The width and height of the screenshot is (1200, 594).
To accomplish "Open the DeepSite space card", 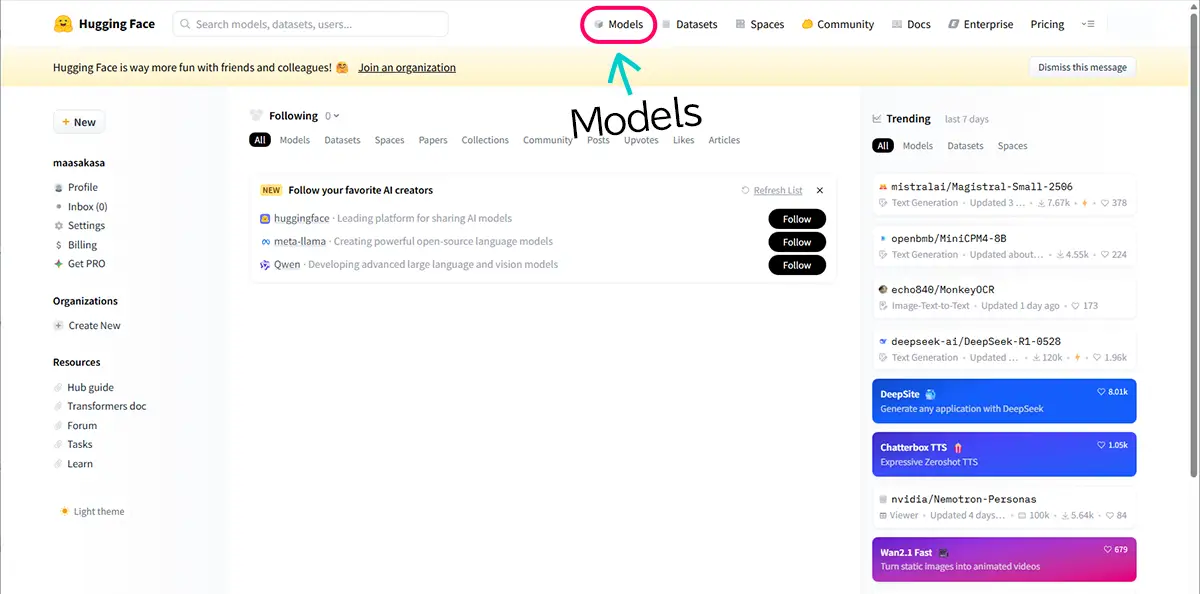I will (x=1004, y=401).
